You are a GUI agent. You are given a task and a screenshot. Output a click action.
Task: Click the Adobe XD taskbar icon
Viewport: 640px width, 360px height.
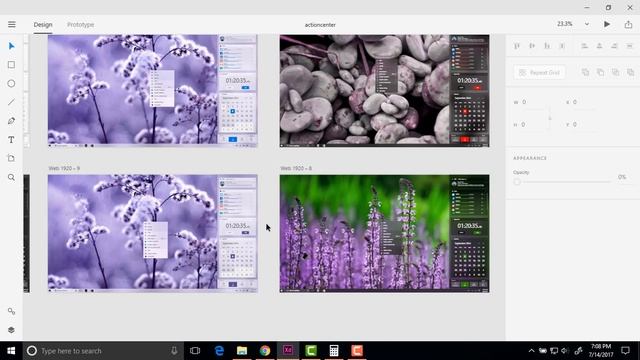coord(288,351)
